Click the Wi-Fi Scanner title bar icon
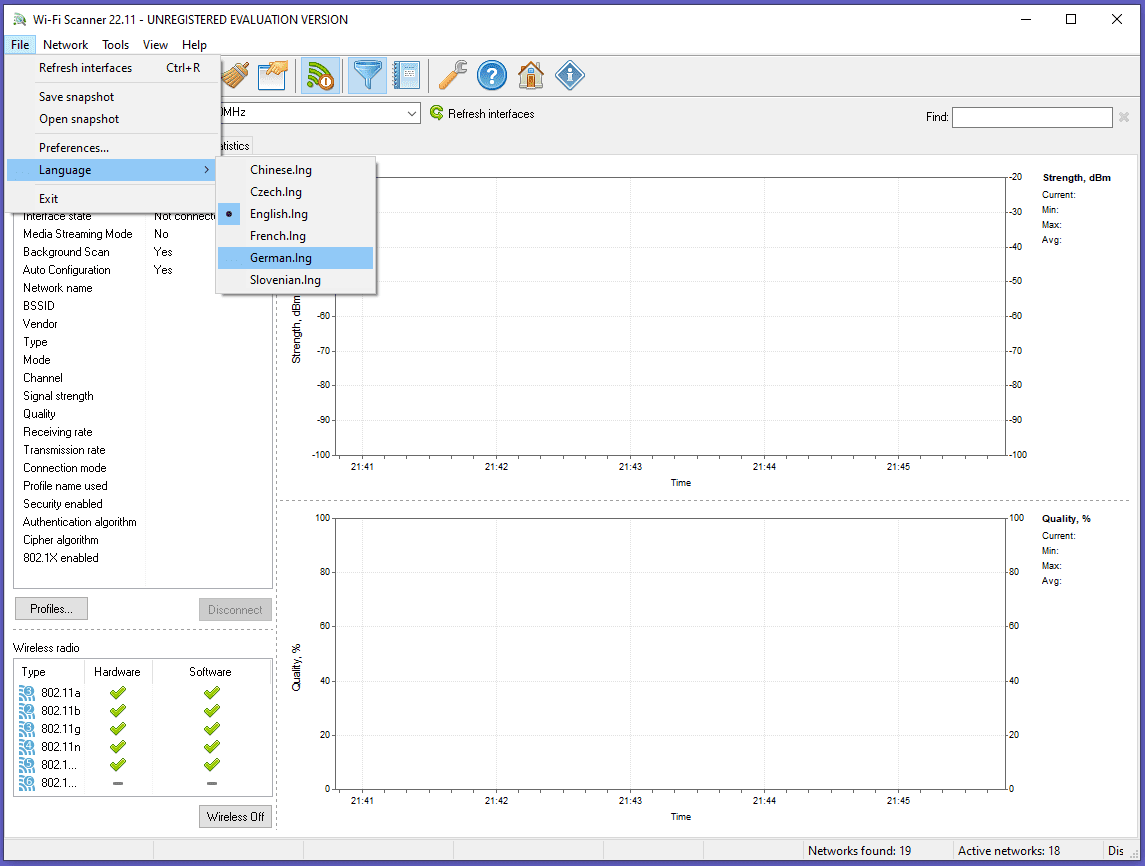Screen dimensions: 1145x866 (x=20, y=19)
